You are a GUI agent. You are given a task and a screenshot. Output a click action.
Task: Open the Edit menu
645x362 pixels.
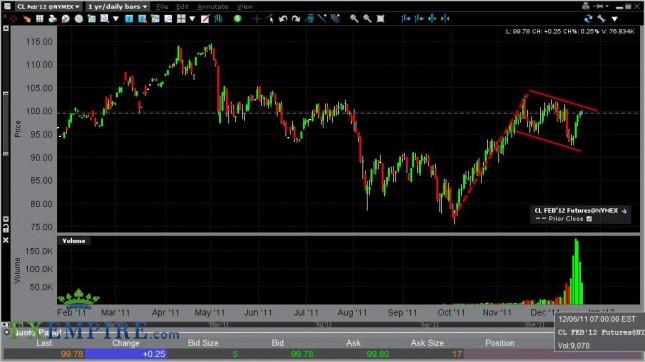[x=182, y=7]
